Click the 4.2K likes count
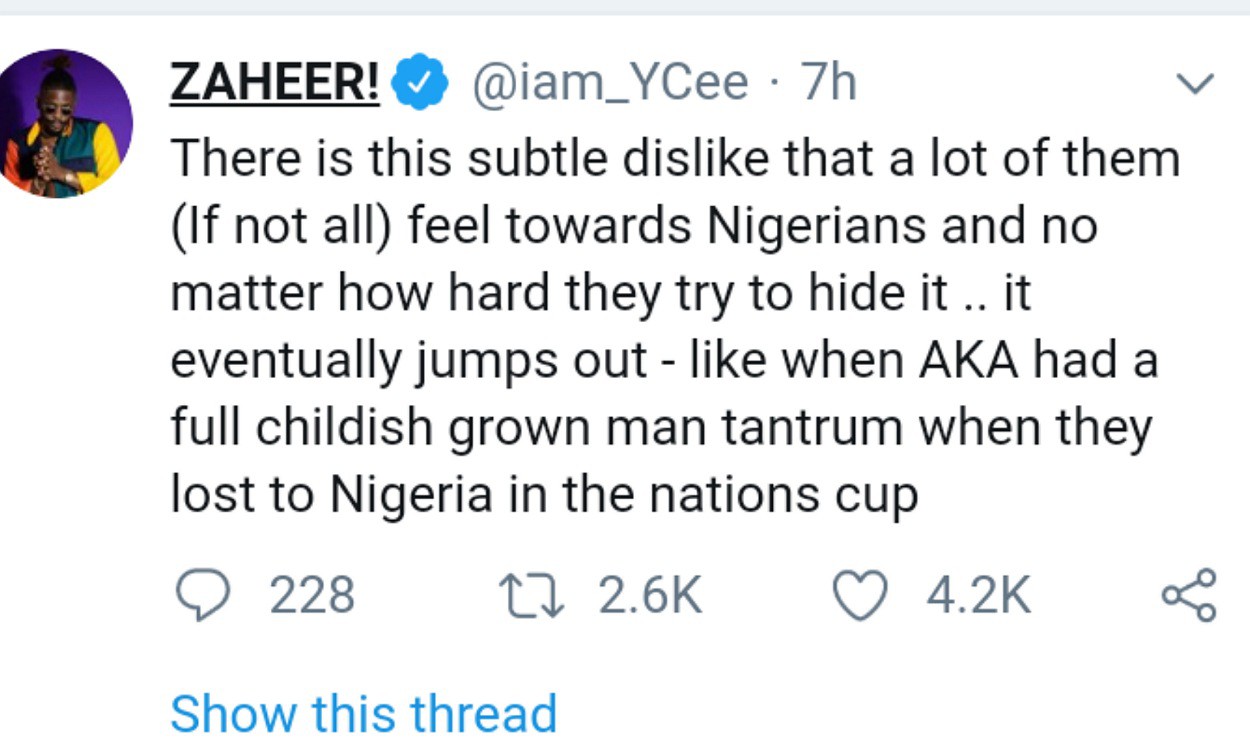Viewport: 1250px width, 750px height. (x=978, y=596)
